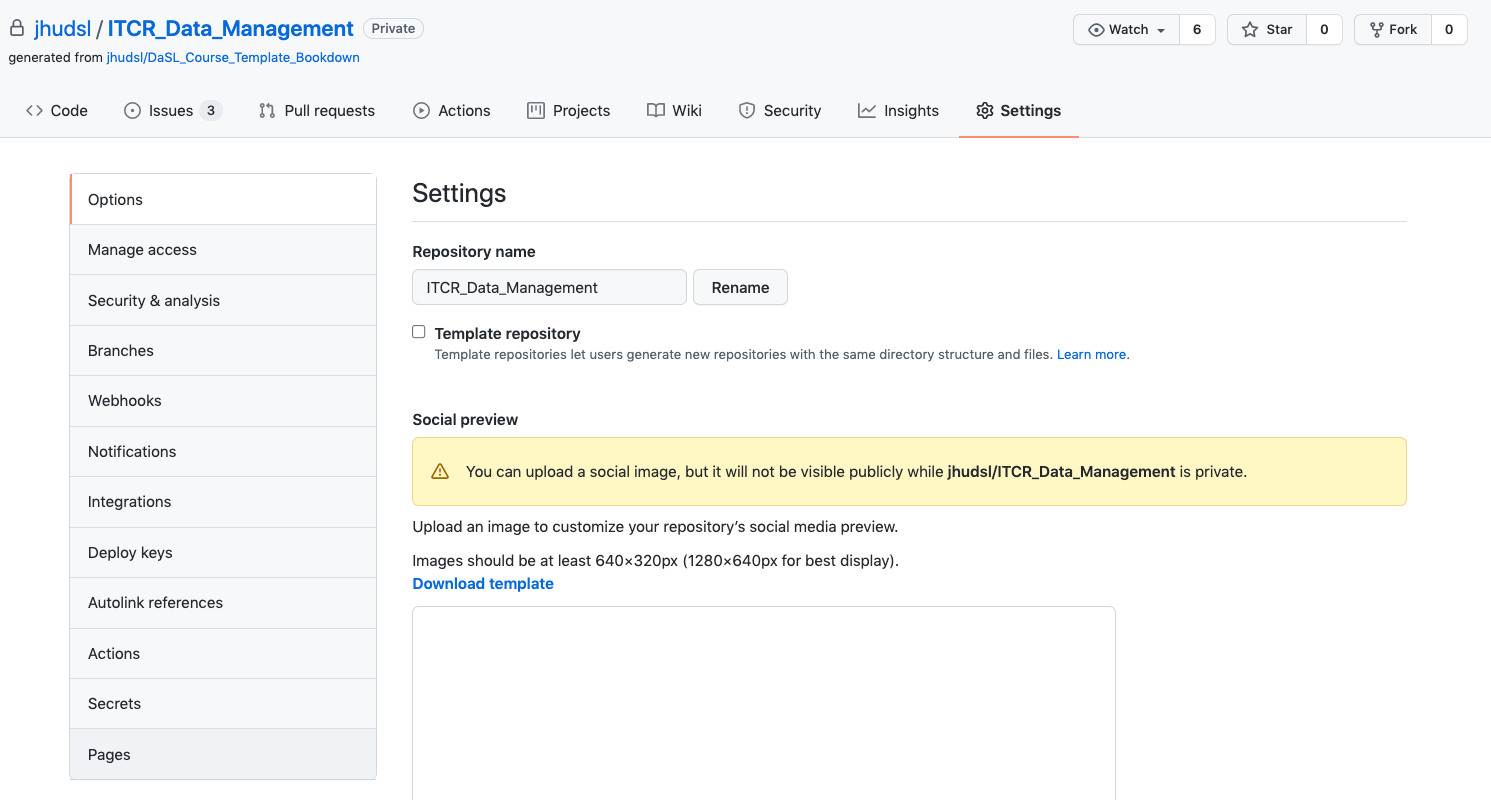Click the Projects tab board icon

click(x=536, y=111)
